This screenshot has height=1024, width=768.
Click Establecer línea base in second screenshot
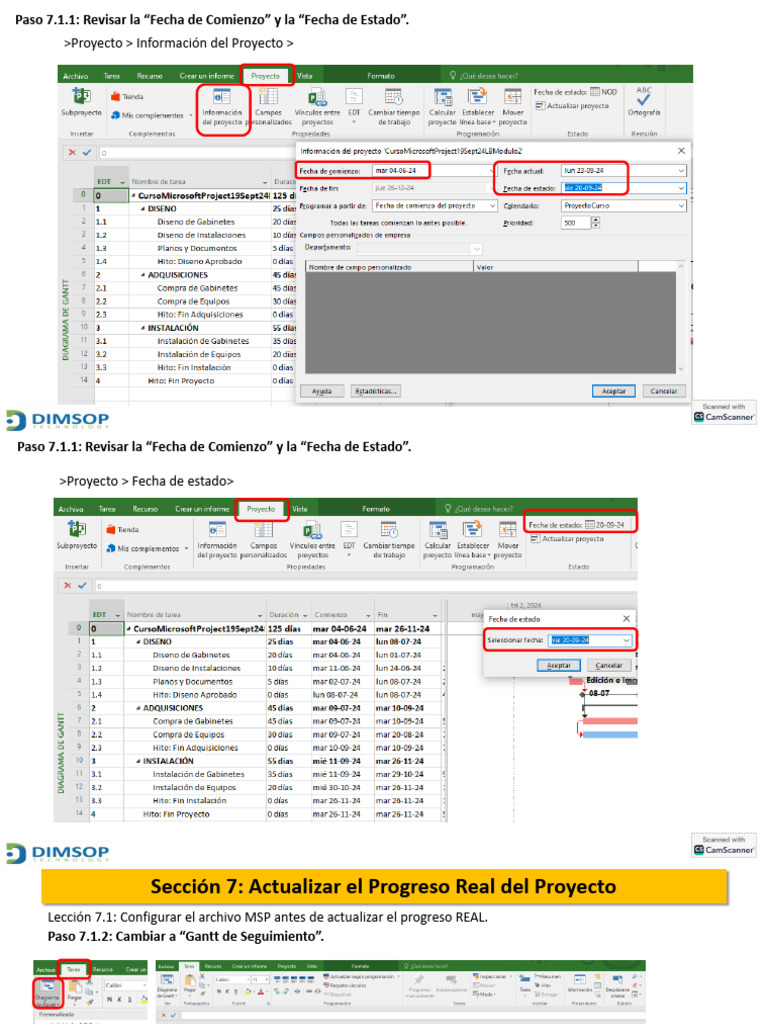pos(473,541)
